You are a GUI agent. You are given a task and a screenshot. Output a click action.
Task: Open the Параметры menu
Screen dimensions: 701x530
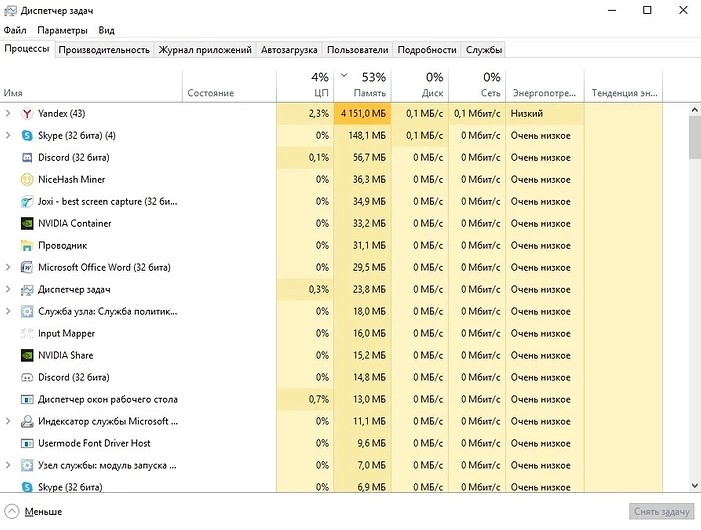[63, 31]
